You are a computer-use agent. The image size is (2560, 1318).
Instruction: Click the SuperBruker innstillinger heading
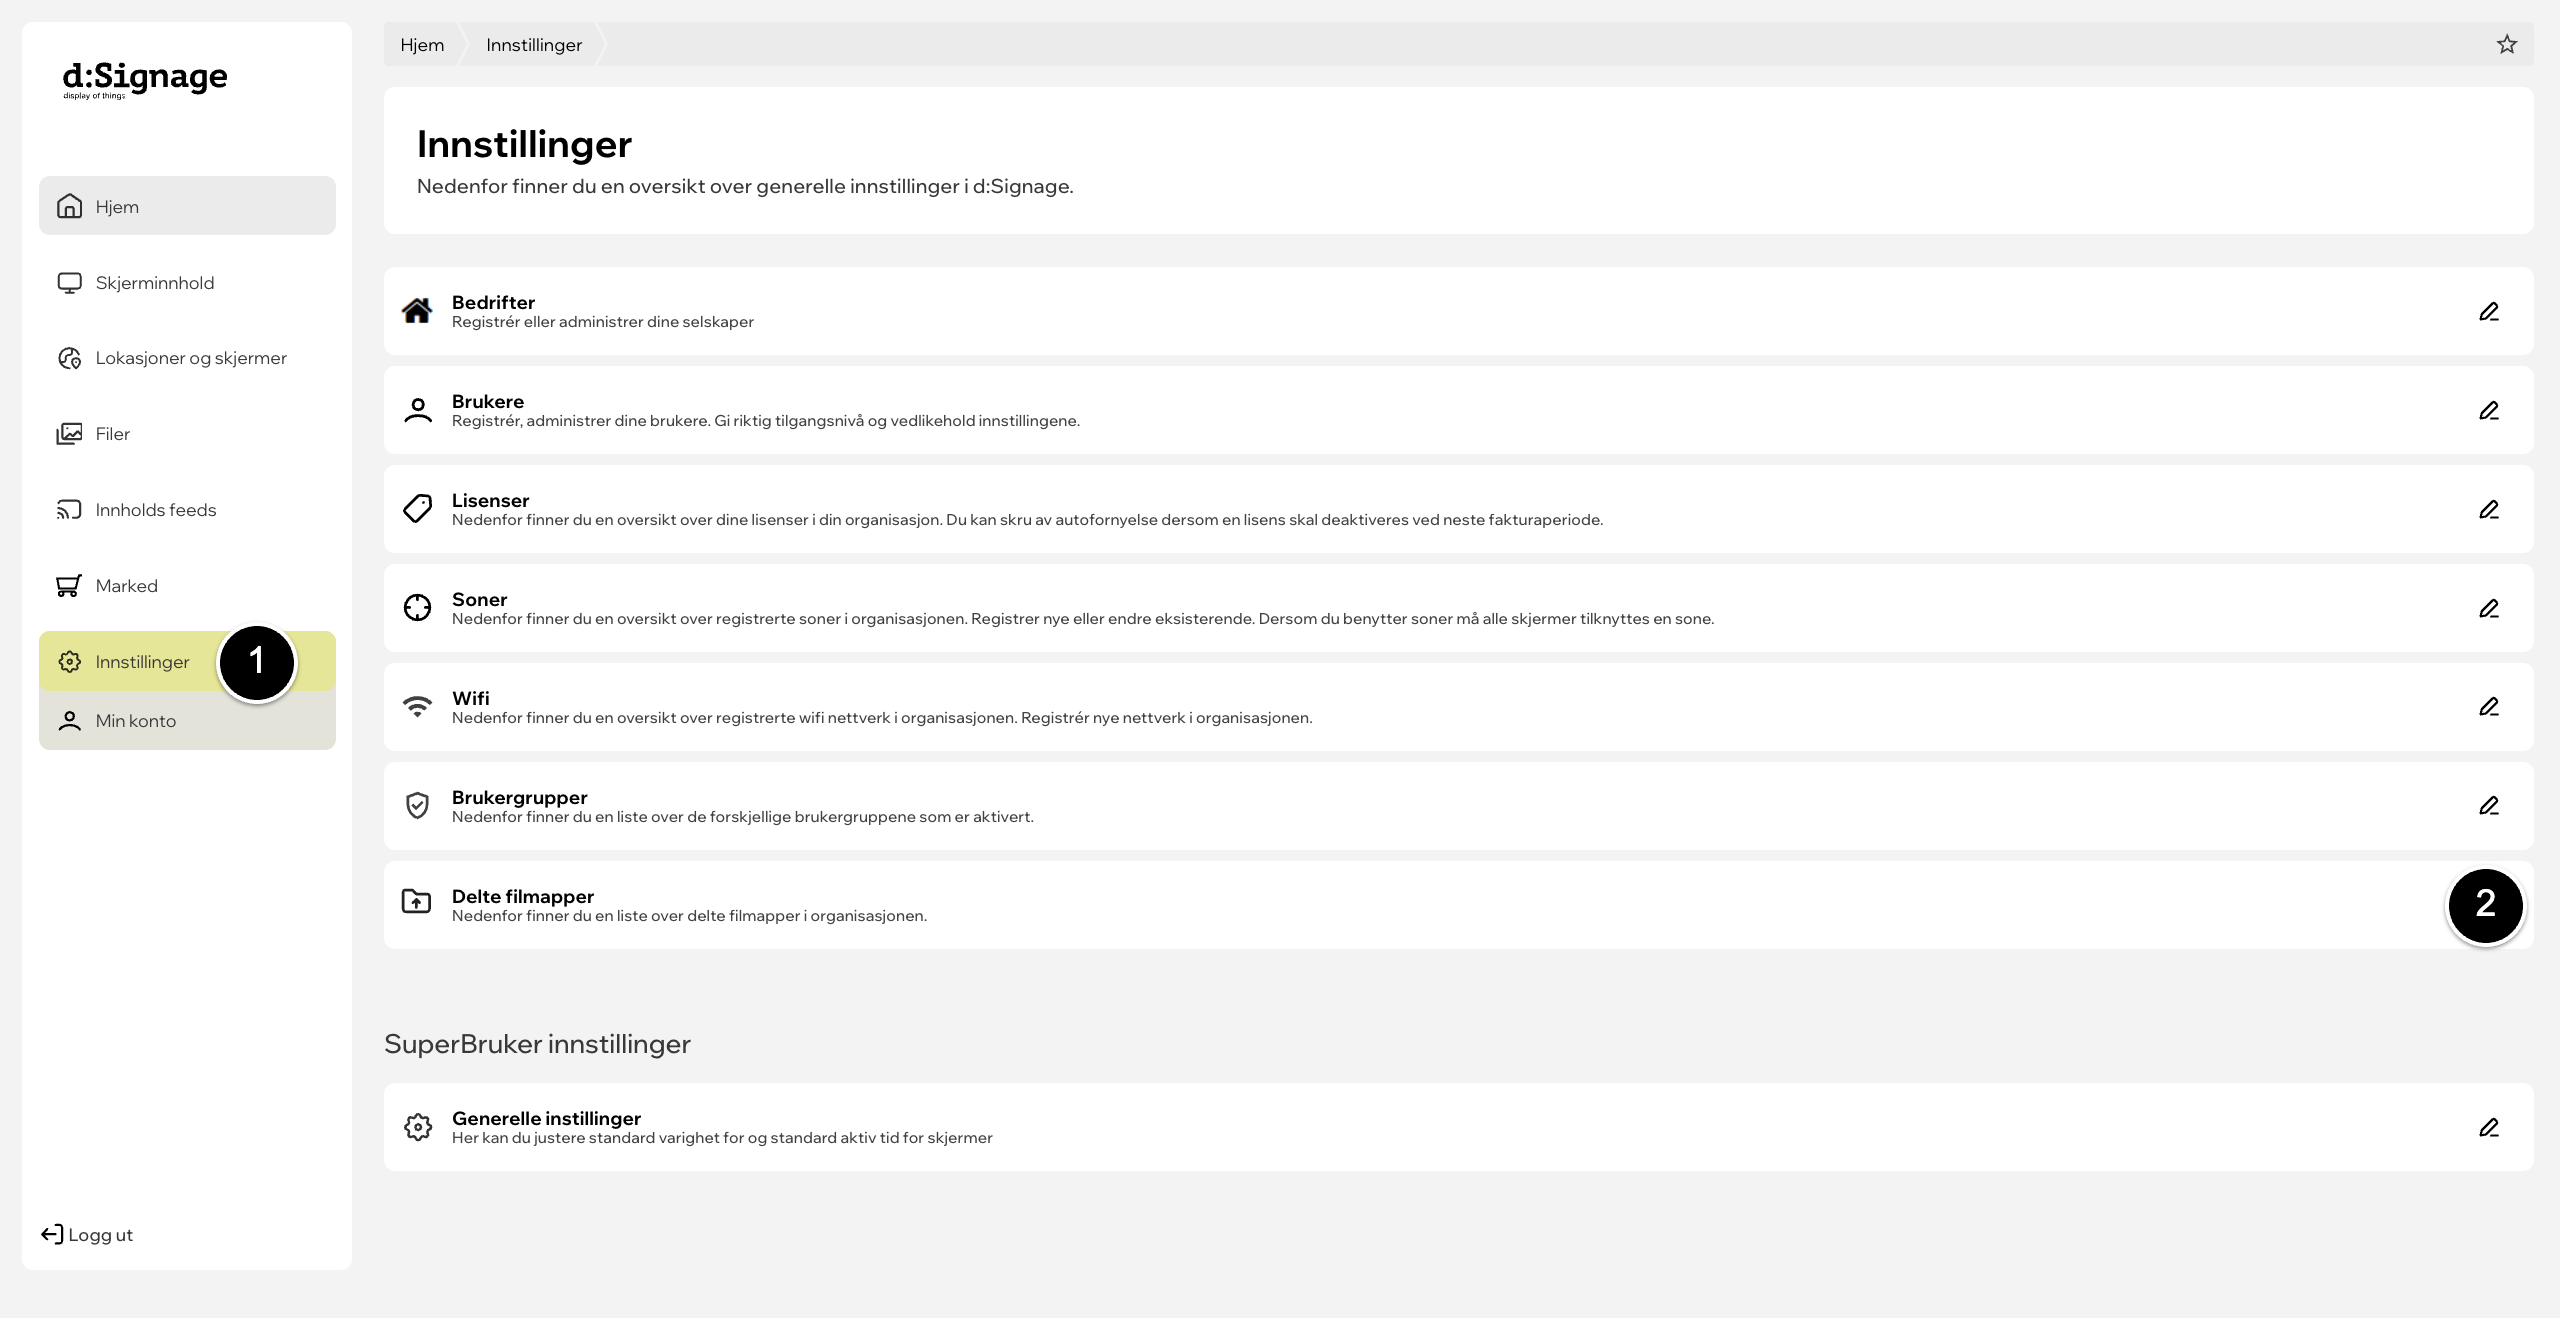tap(537, 1044)
